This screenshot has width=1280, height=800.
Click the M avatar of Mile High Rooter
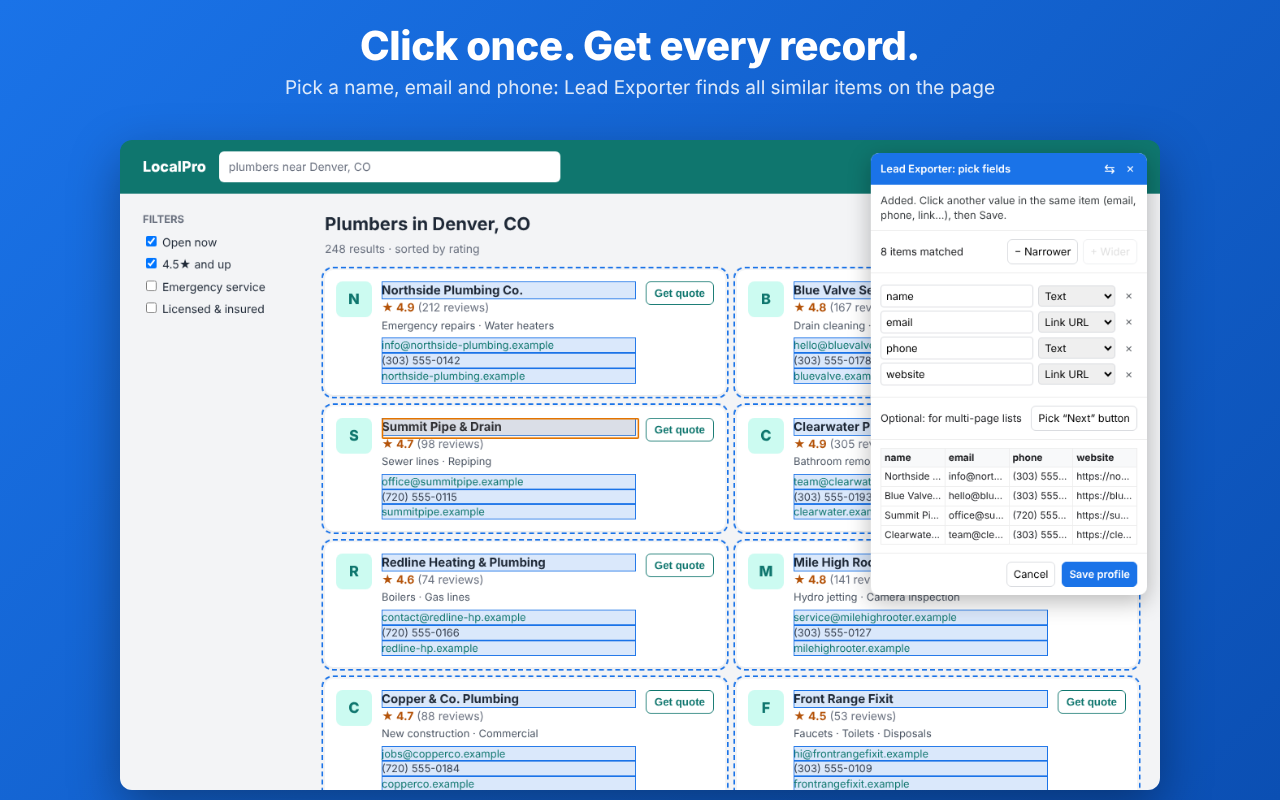coord(766,572)
